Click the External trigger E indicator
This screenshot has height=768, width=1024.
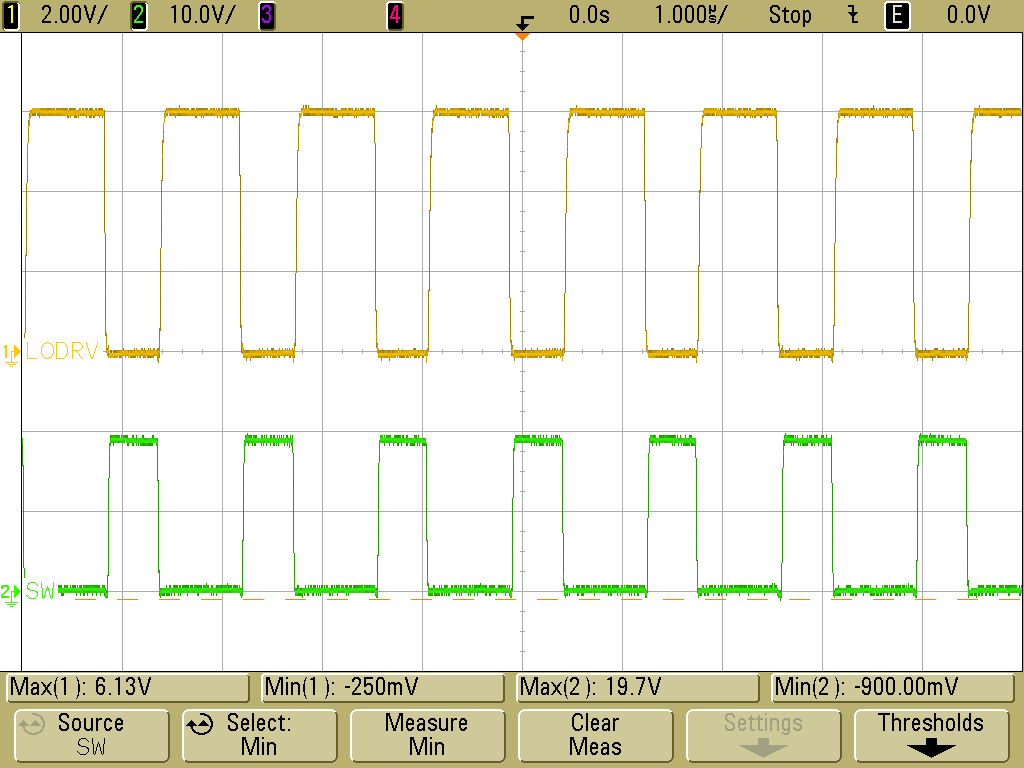pos(897,15)
